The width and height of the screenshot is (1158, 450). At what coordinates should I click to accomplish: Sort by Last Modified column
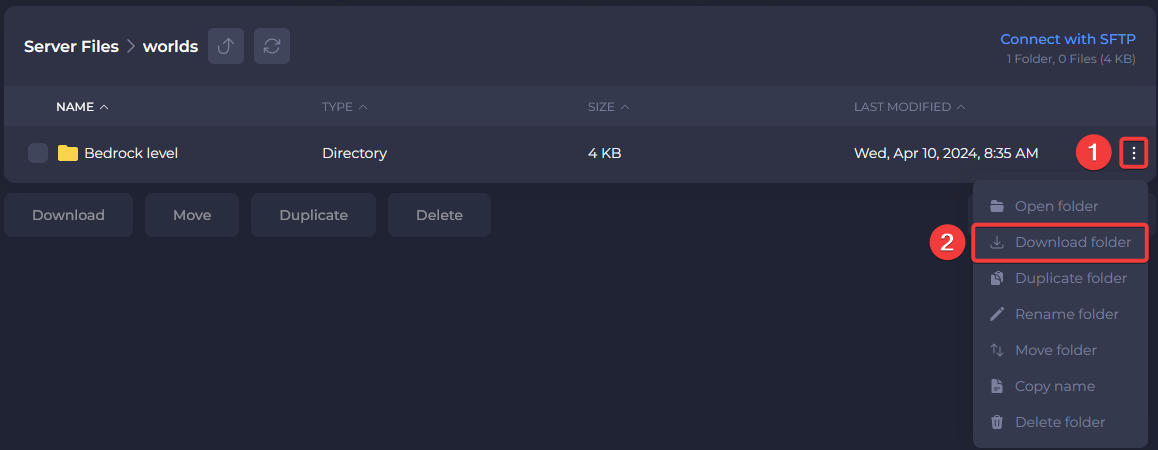pyautogui.click(x=909, y=107)
